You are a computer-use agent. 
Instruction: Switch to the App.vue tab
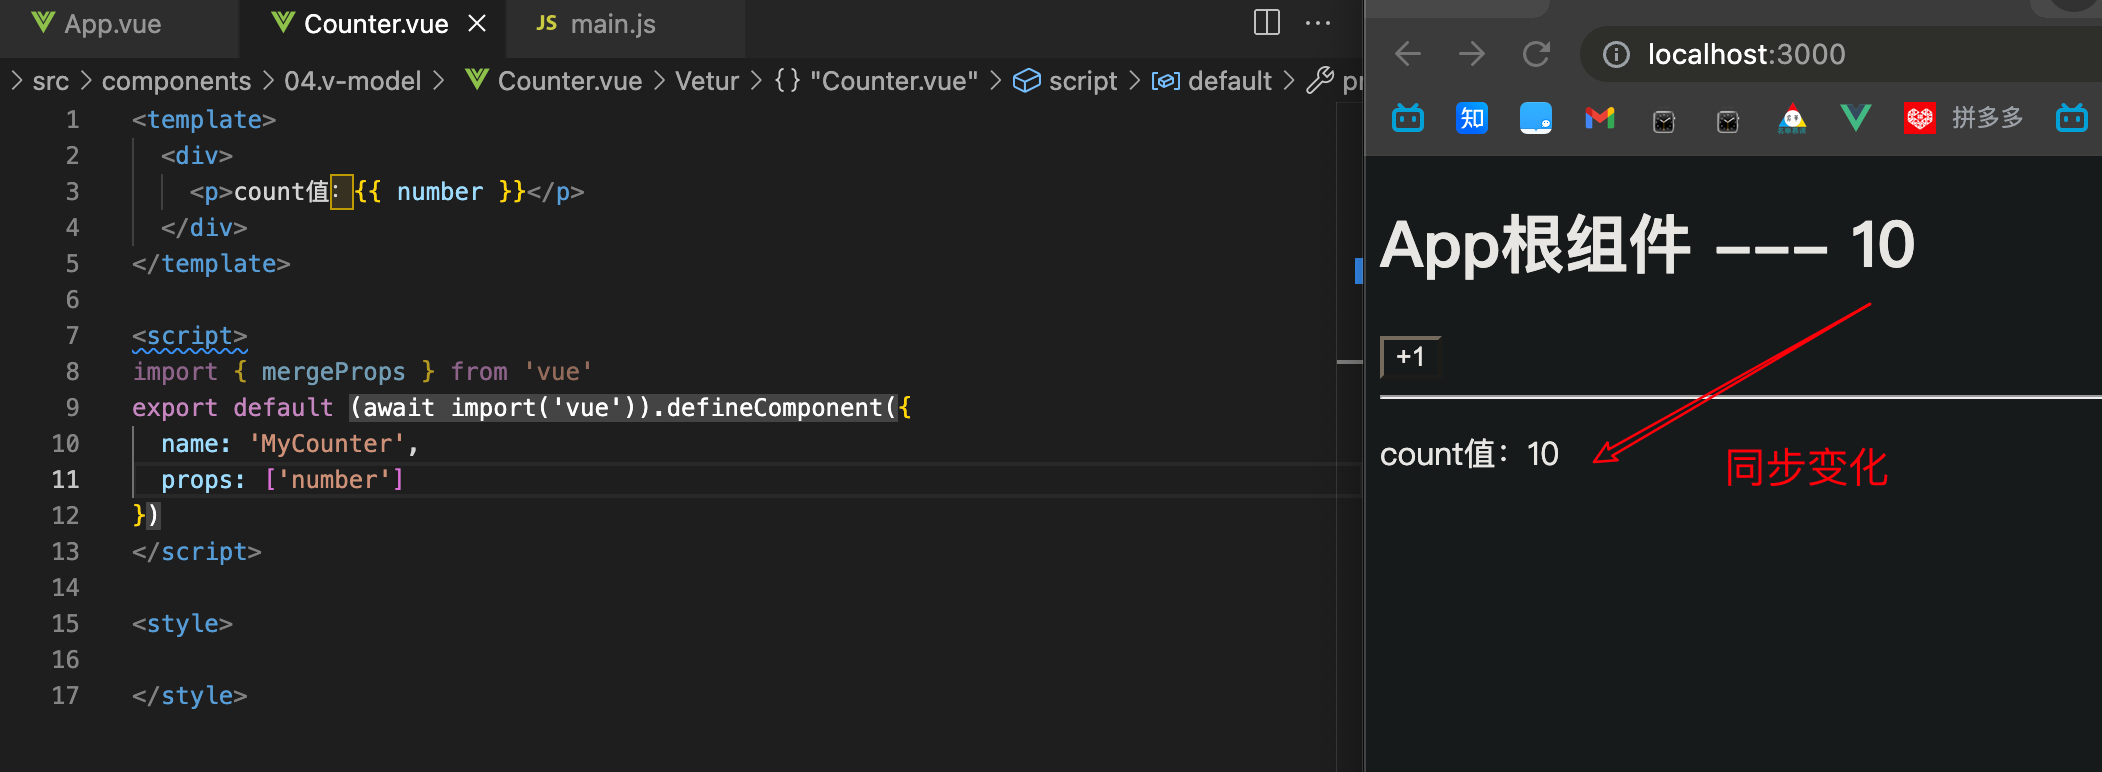(x=112, y=24)
